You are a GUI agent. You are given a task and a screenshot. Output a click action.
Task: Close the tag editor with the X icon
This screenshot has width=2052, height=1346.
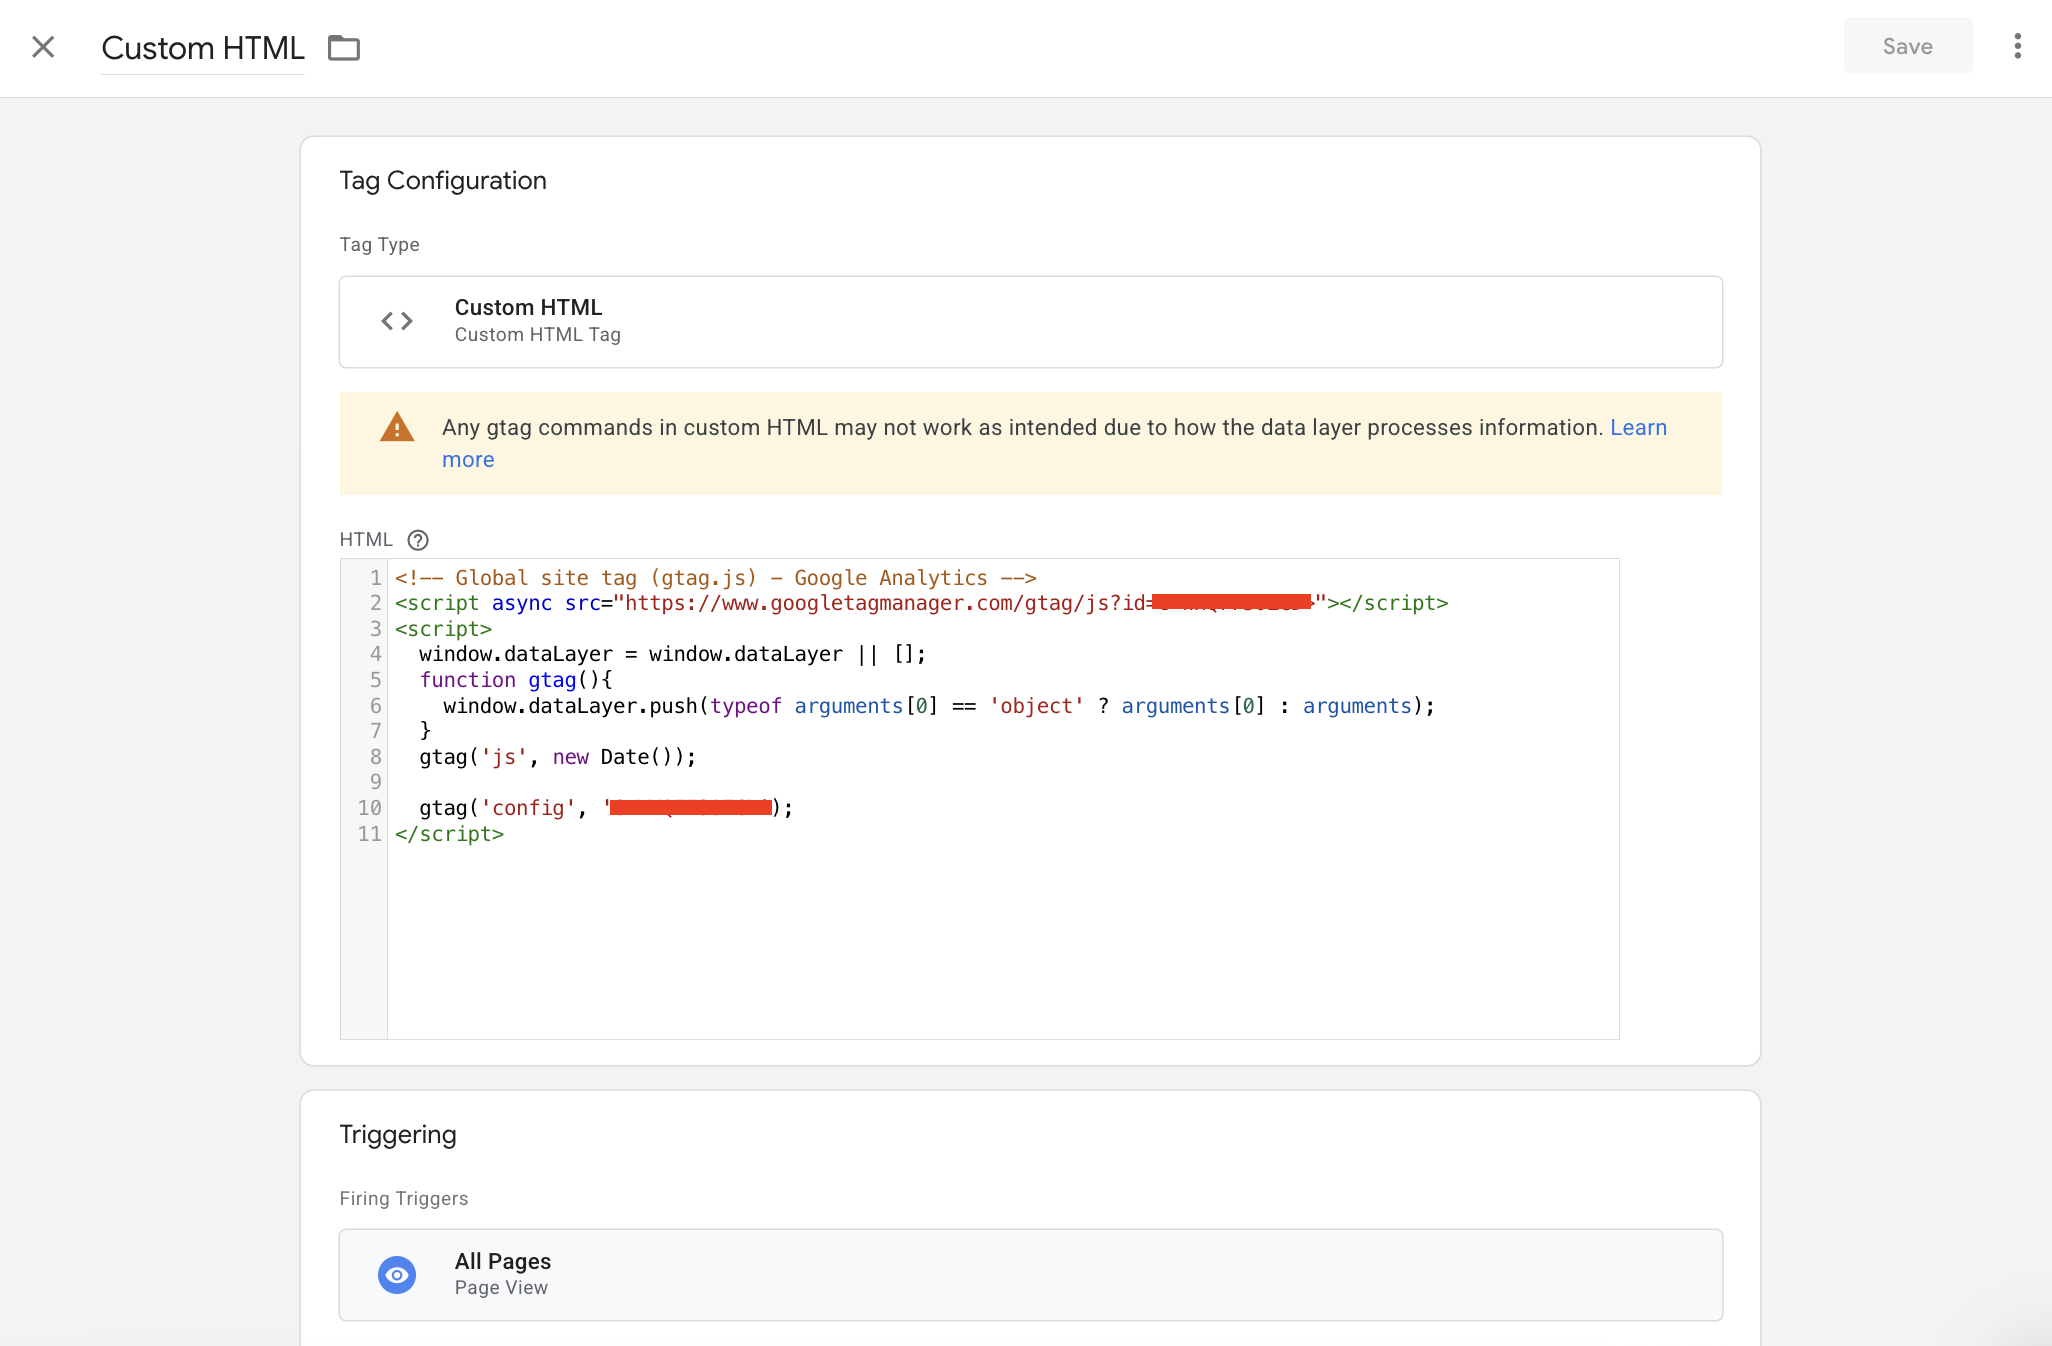click(43, 47)
